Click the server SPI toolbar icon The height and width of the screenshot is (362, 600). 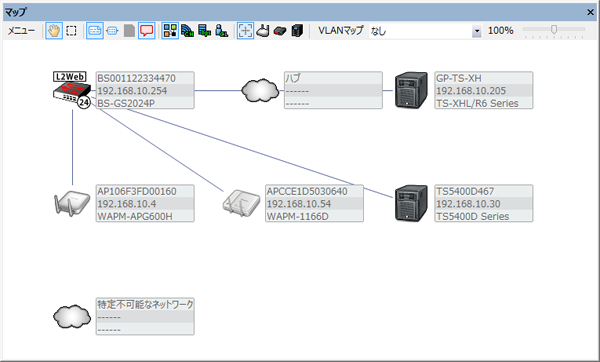click(205, 31)
